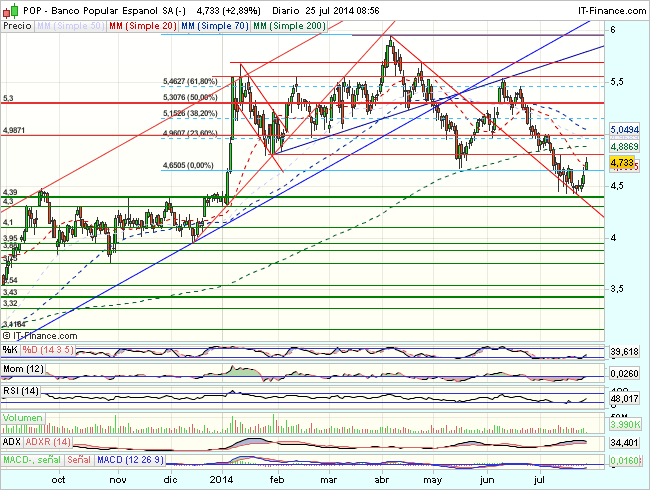
Task: Click the 4,39 support level label
Action: 10,192
